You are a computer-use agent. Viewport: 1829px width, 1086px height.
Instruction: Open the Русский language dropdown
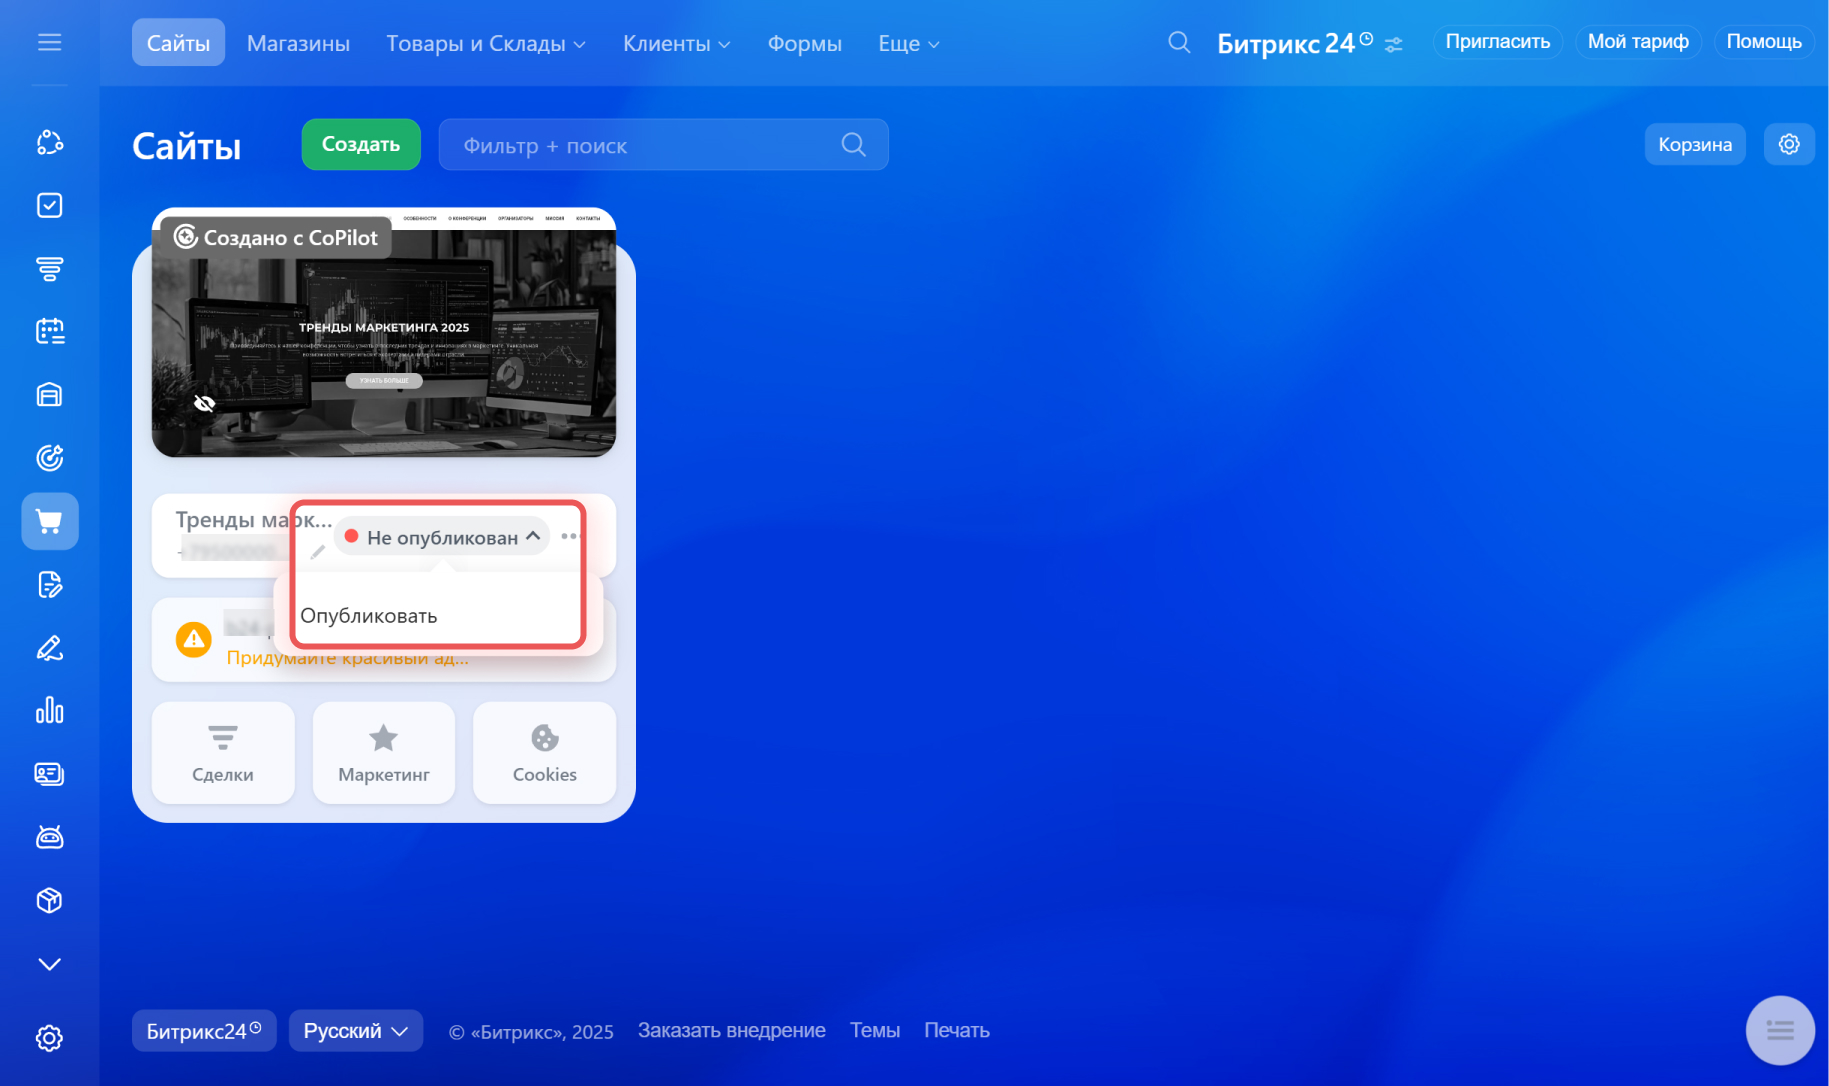(356, 1031)
